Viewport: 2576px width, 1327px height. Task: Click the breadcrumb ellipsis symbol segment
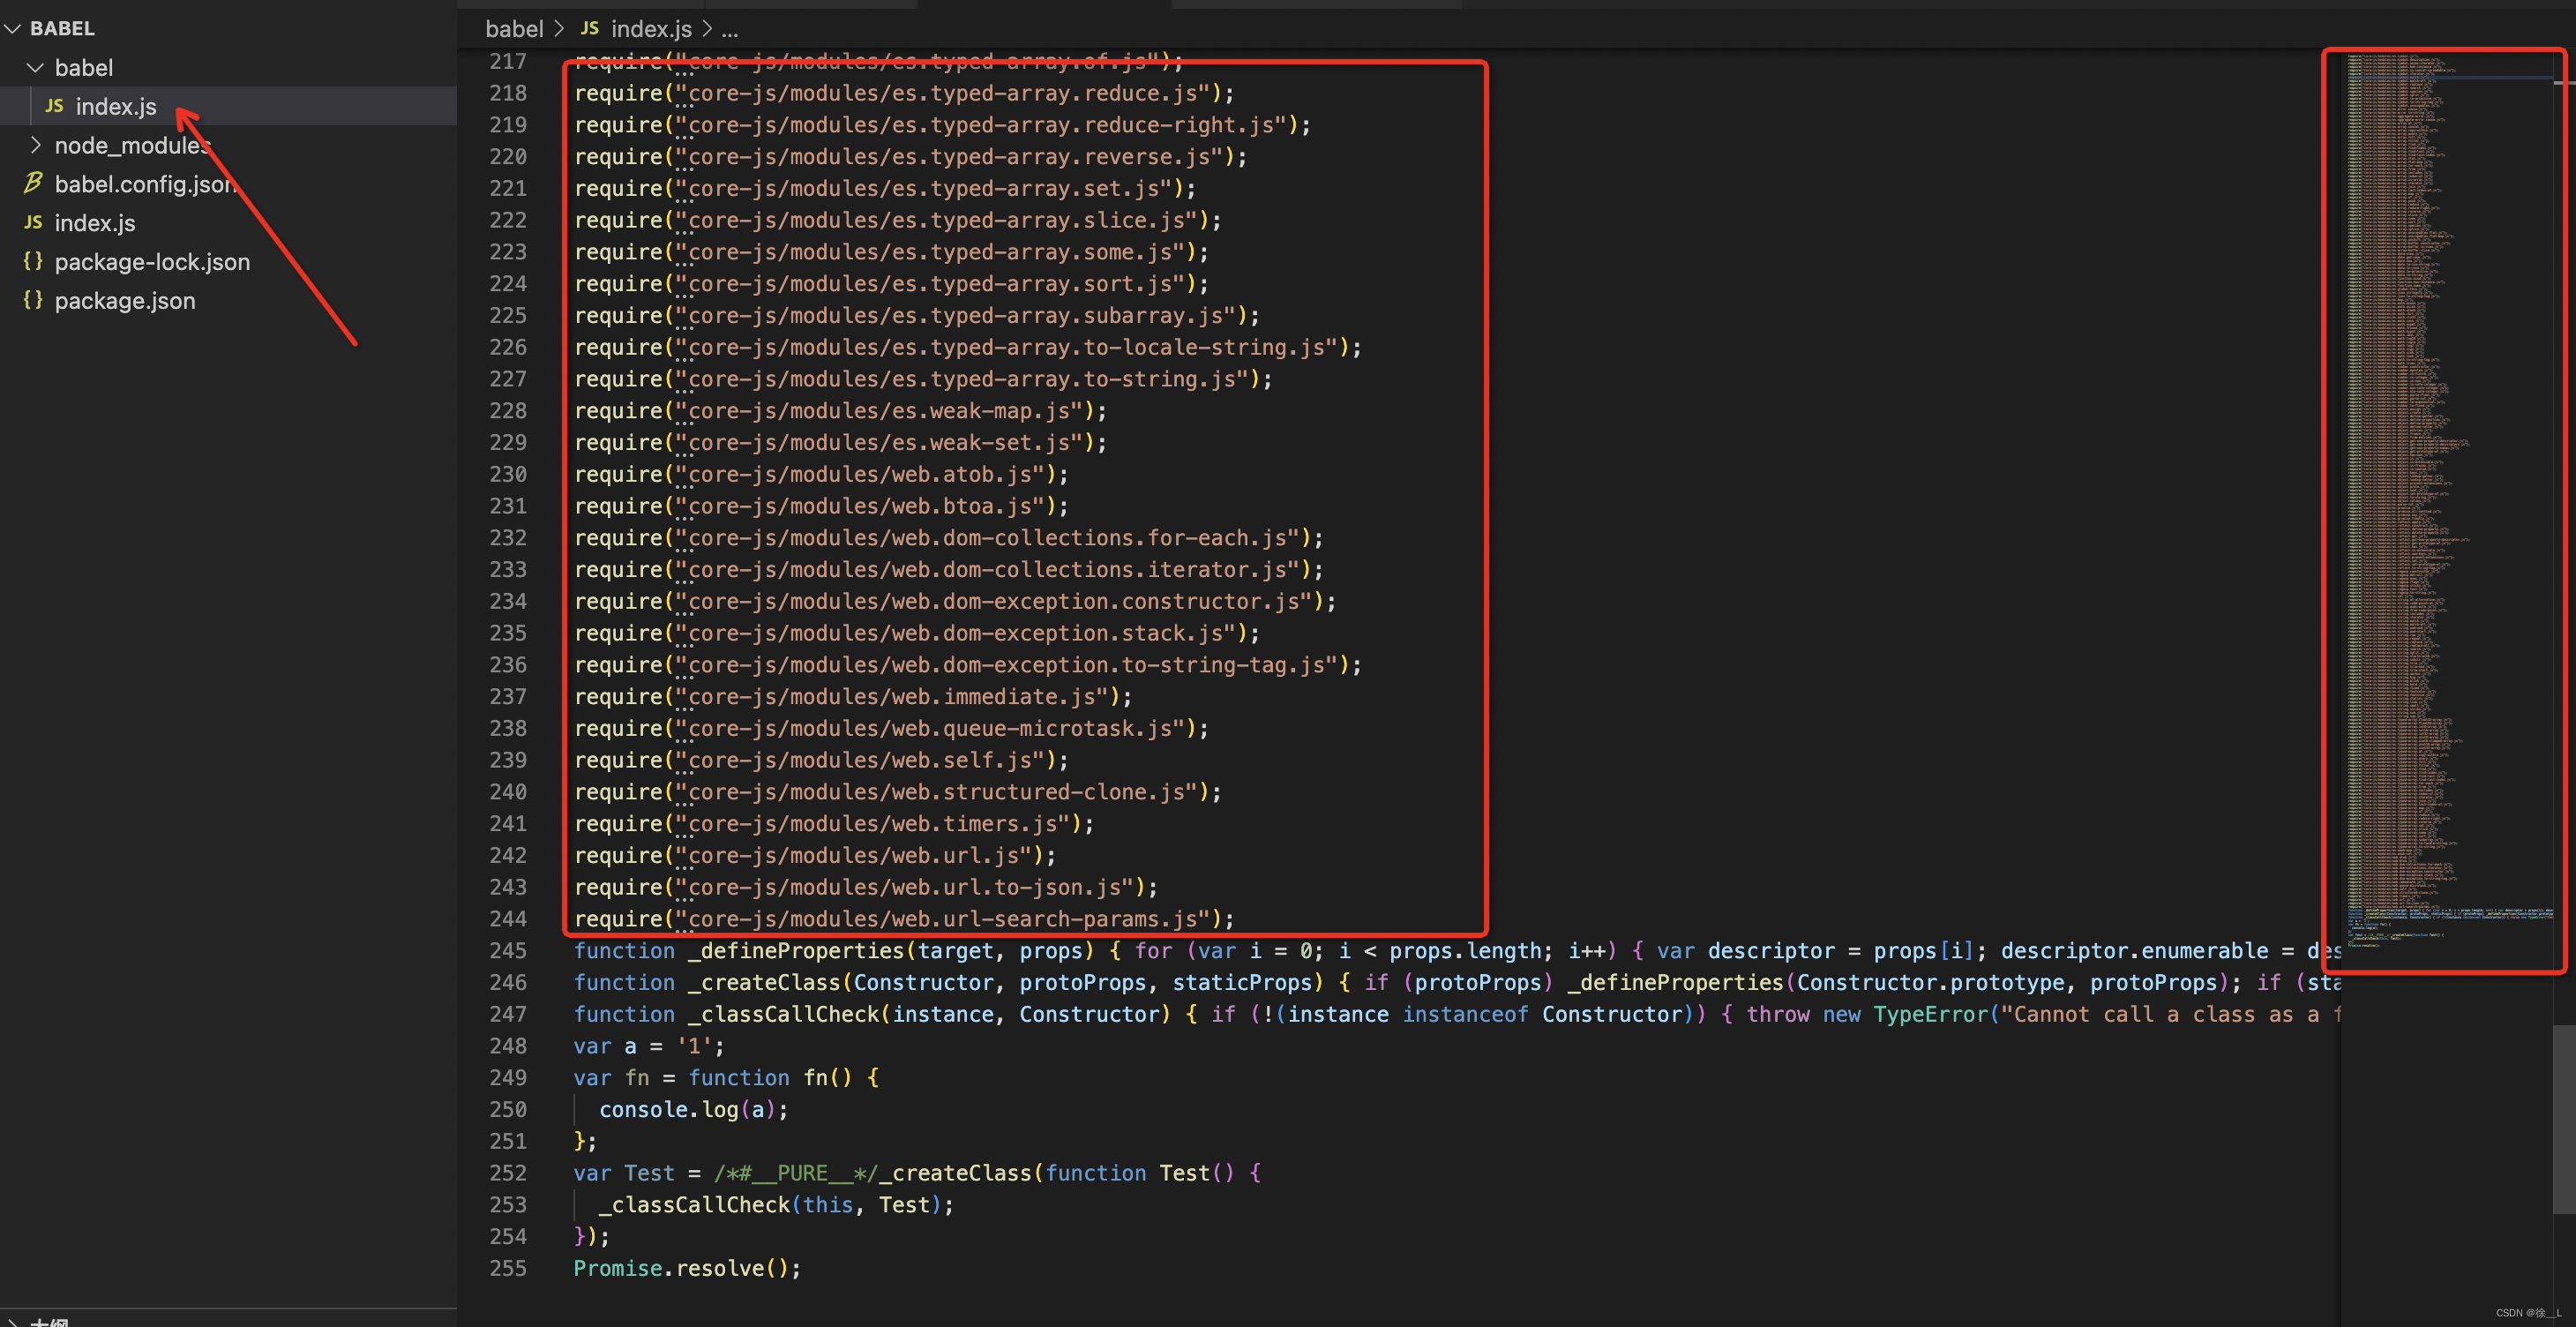coord(730,29)
